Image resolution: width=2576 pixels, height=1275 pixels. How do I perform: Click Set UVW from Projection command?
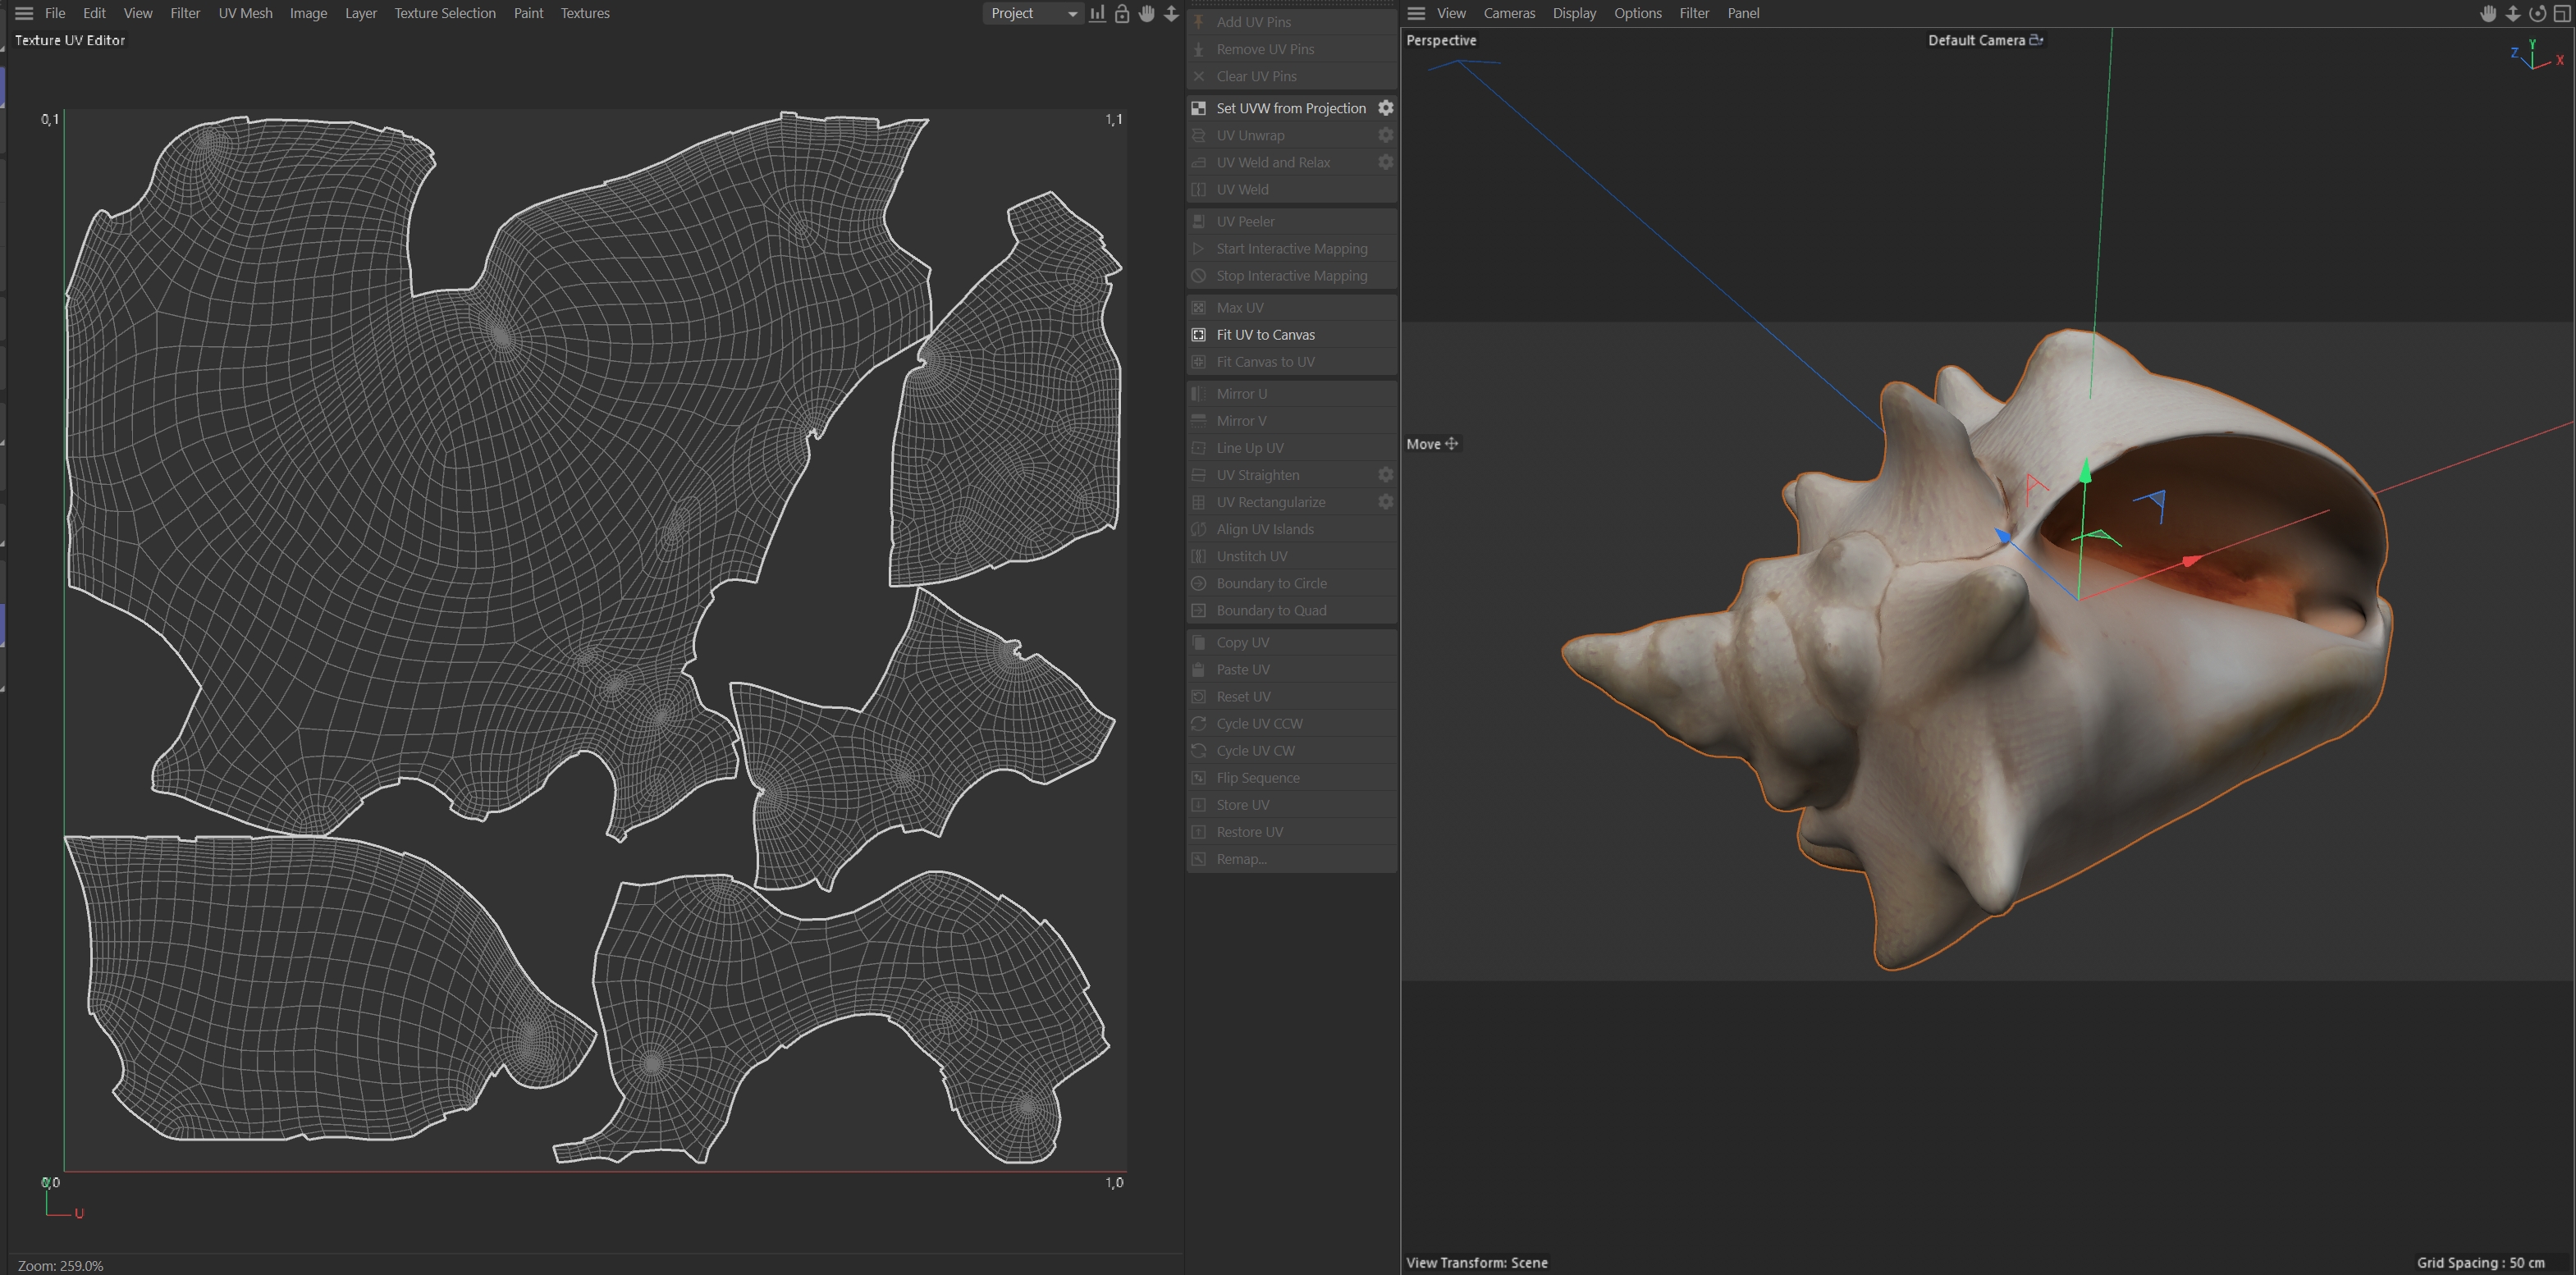[x=1290, y=108]
